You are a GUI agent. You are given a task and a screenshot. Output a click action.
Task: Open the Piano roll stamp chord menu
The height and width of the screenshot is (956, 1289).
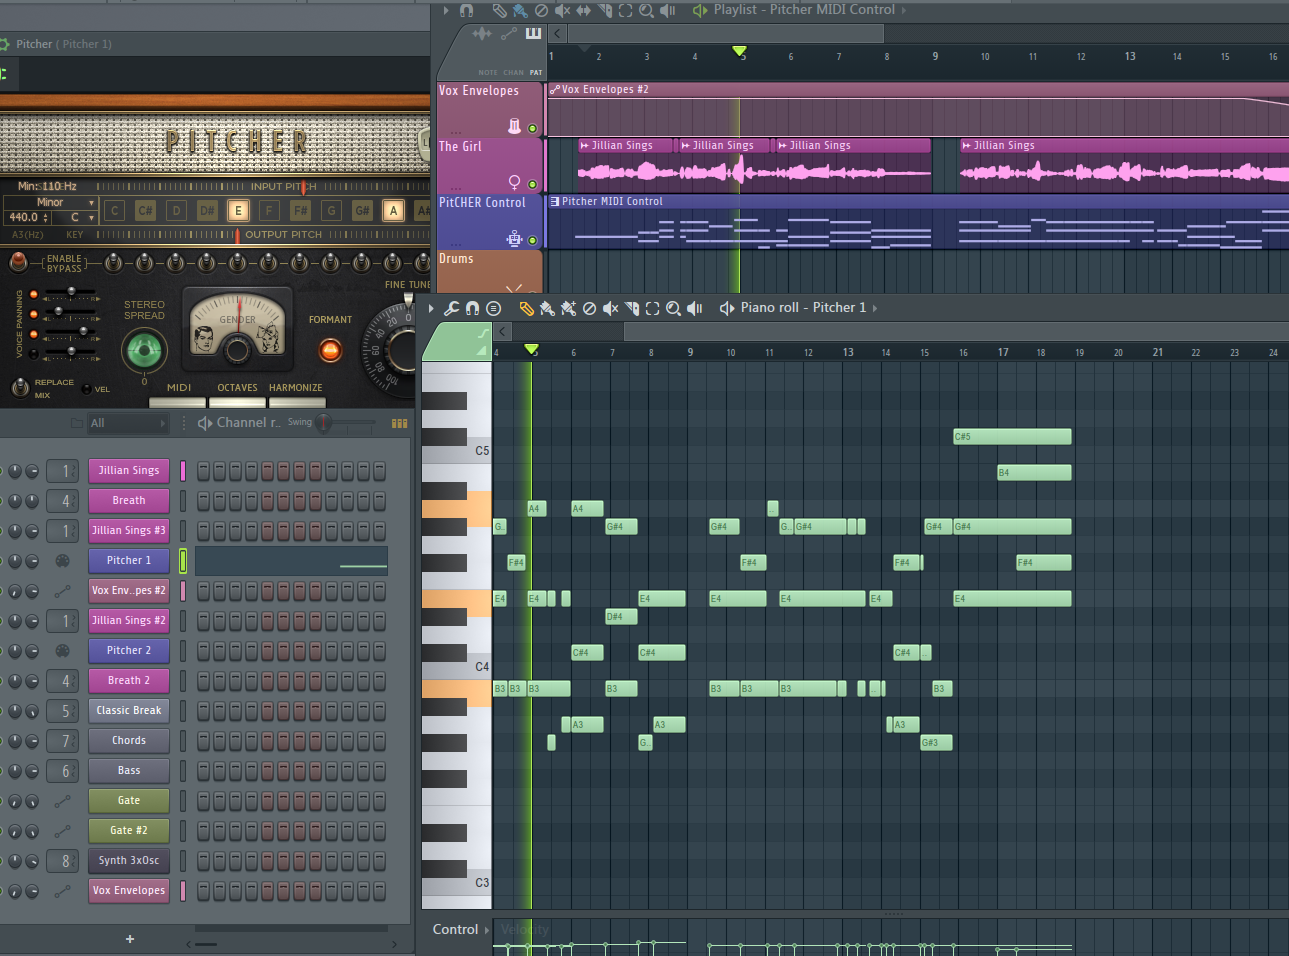[493, 308]
